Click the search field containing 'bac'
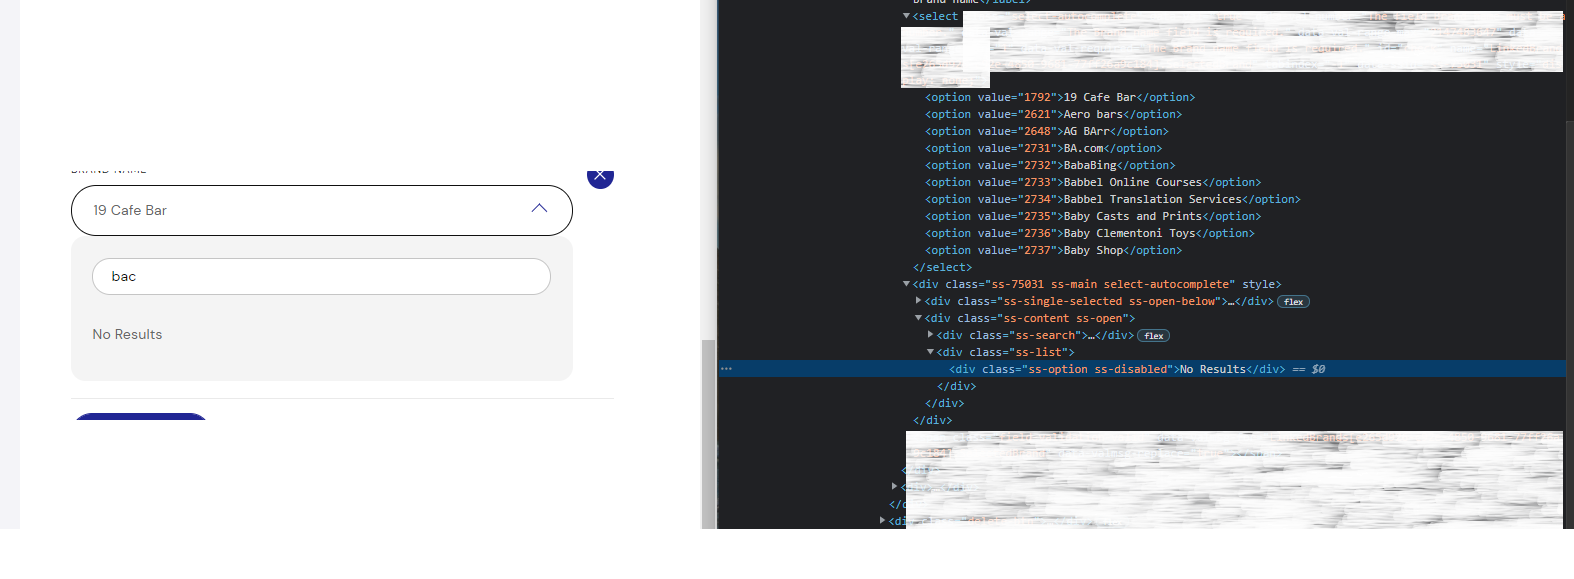This screenshot has width=1574, height=579. 321,276
